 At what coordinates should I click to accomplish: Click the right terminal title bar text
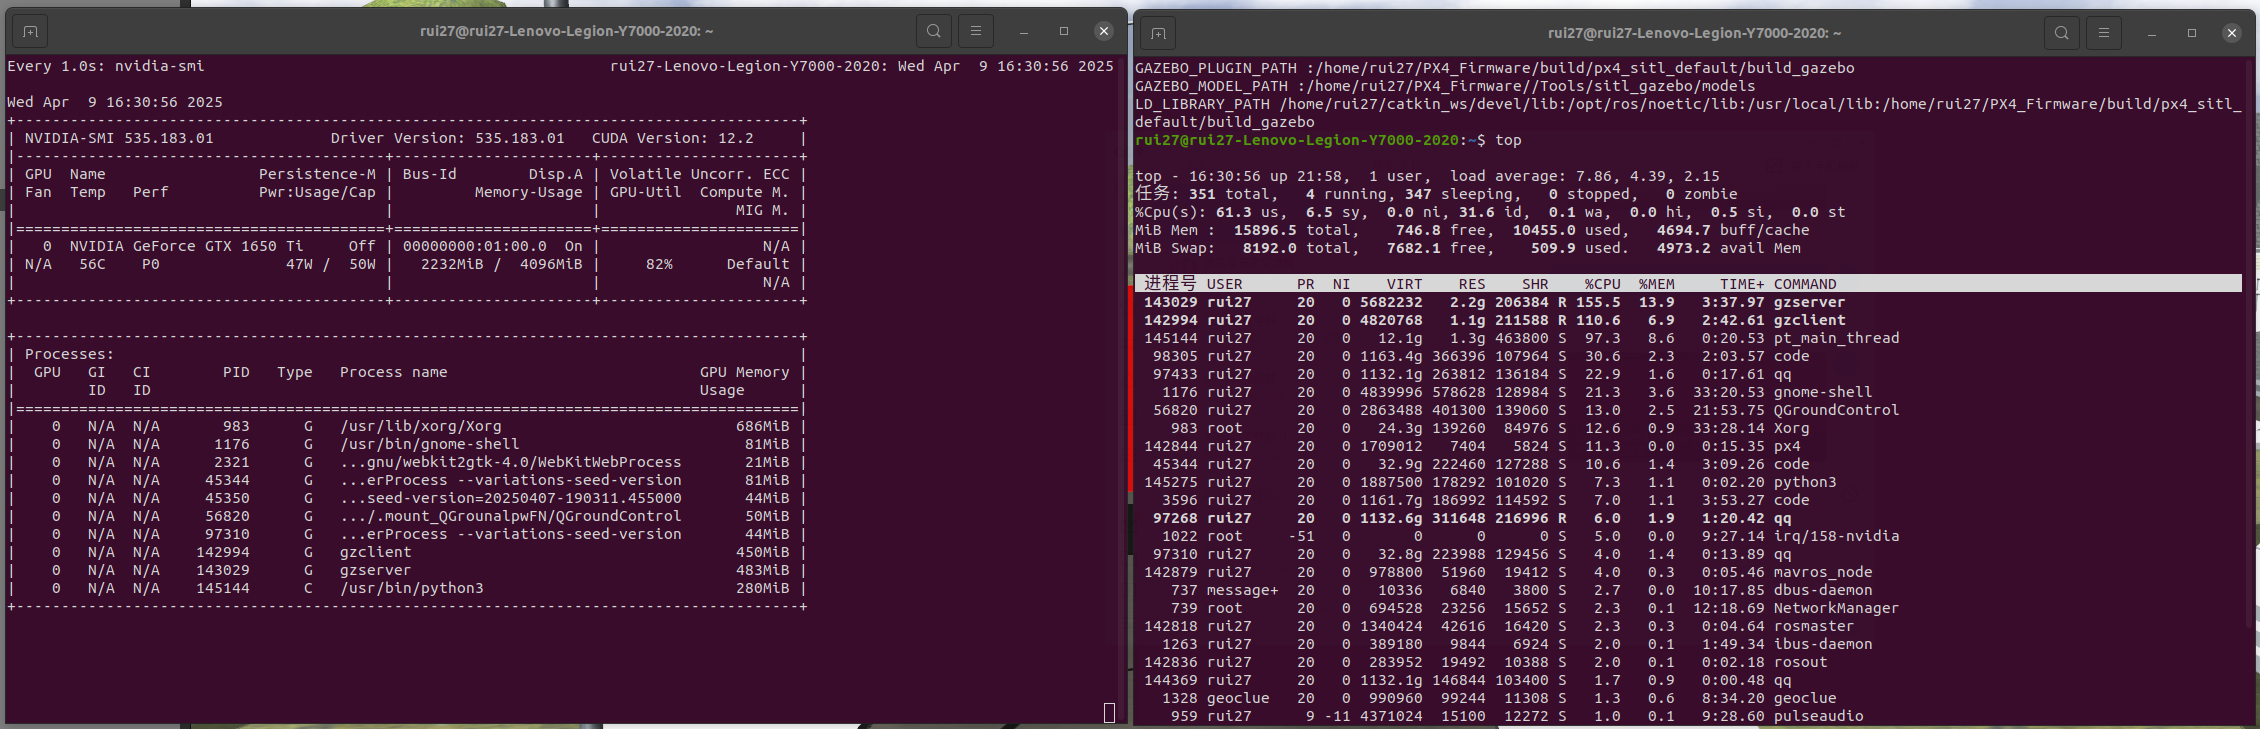(x=1694, y=33)
